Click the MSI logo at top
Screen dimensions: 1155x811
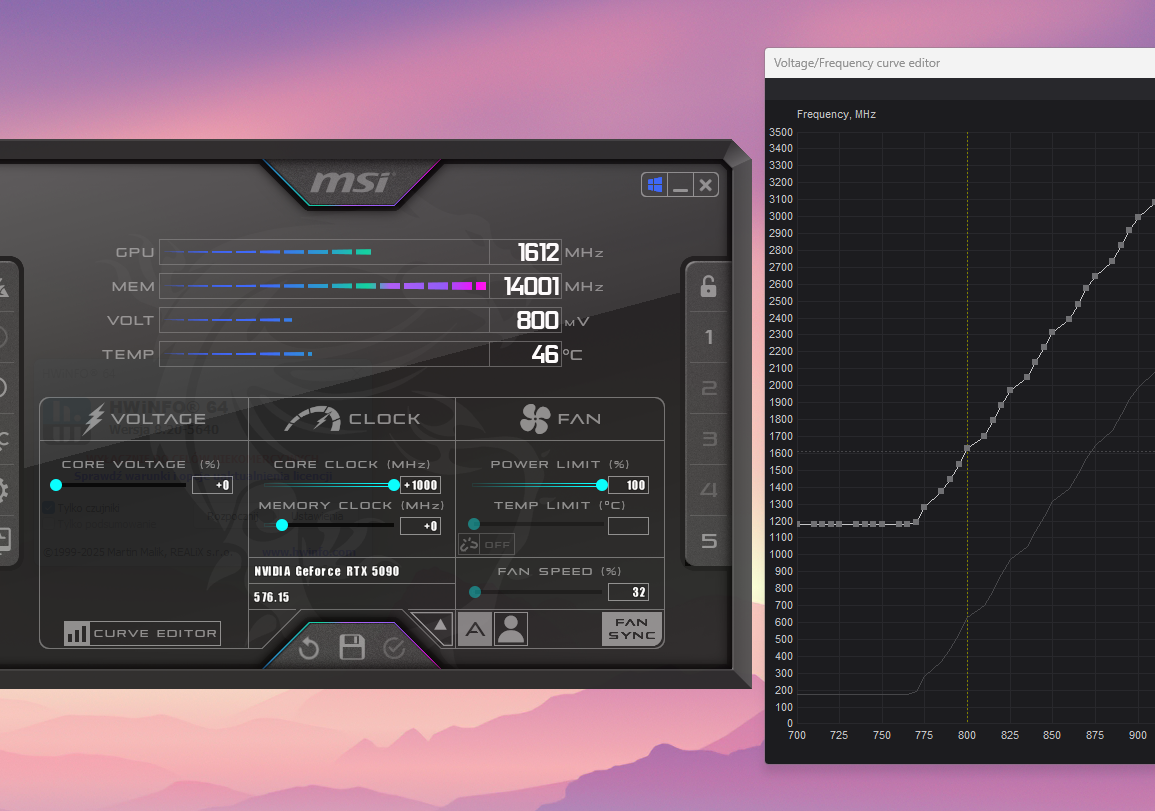point(351,183)
